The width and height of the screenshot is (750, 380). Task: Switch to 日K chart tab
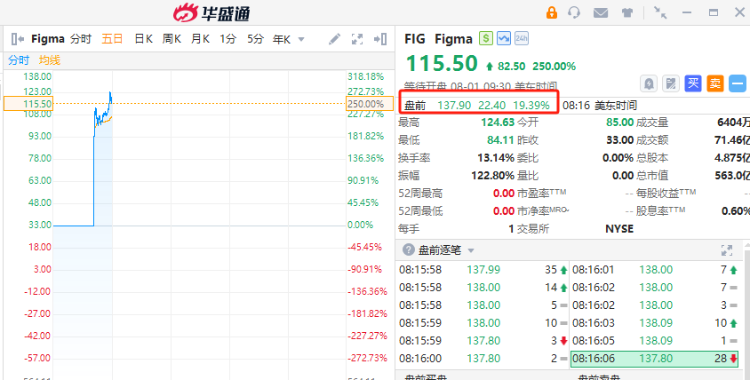point(143,39)
